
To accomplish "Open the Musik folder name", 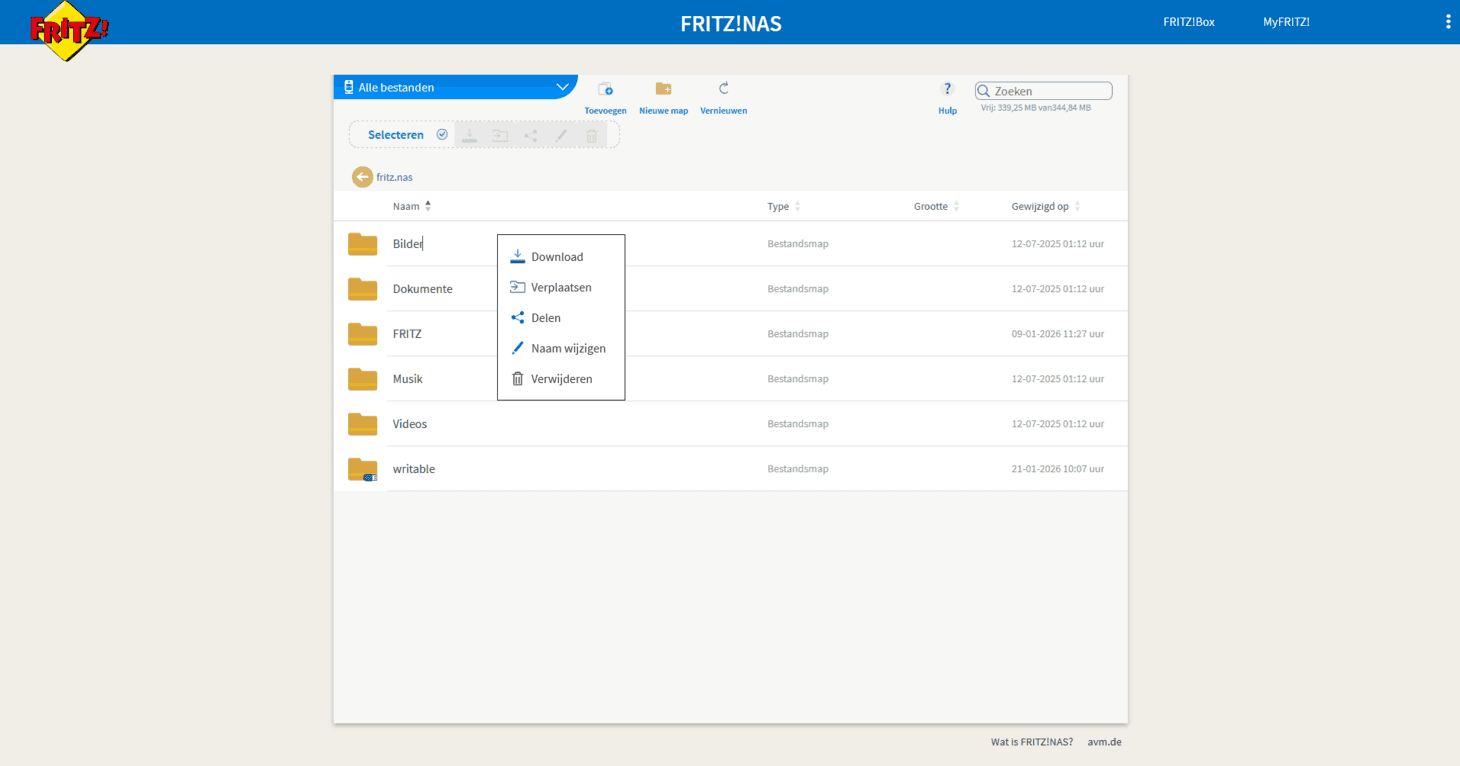I will [x=408, y=379].
